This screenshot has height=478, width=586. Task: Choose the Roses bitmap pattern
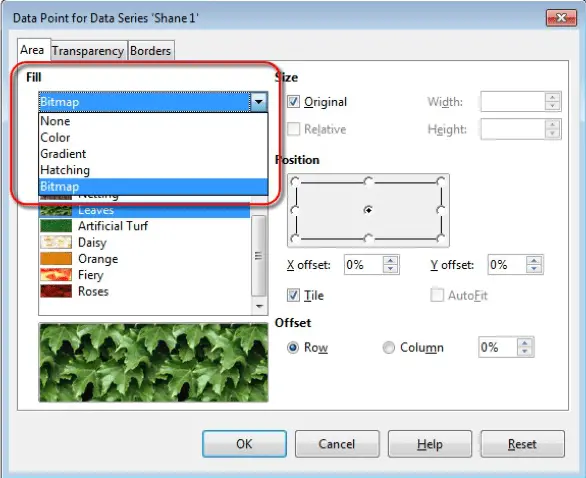tap(145, 291)
